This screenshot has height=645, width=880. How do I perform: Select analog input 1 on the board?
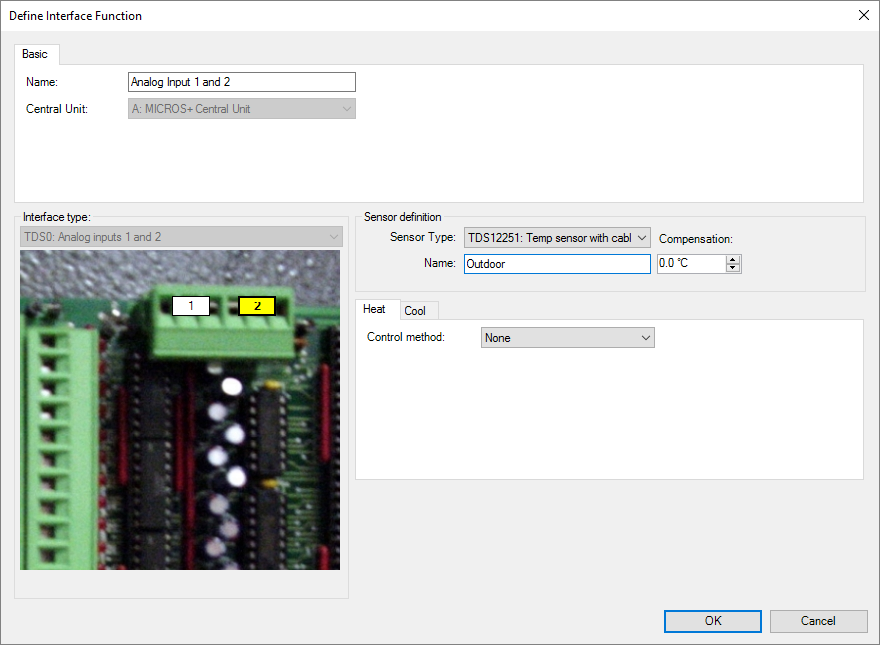click(190, 306)
